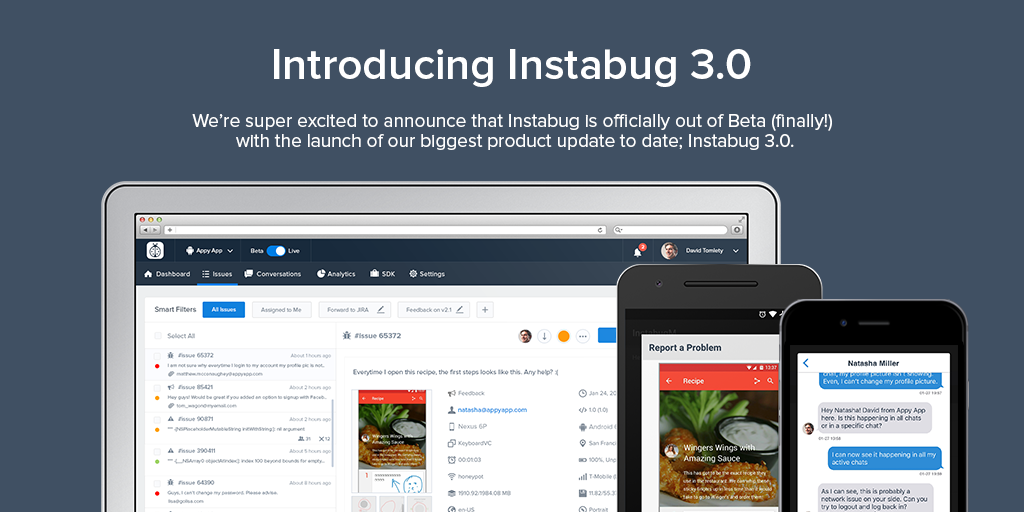1024x512 pixels.
Task: Click the 'About 8 hours ago' timestamp
Action: pyautogui.click(x=310, y=483)
